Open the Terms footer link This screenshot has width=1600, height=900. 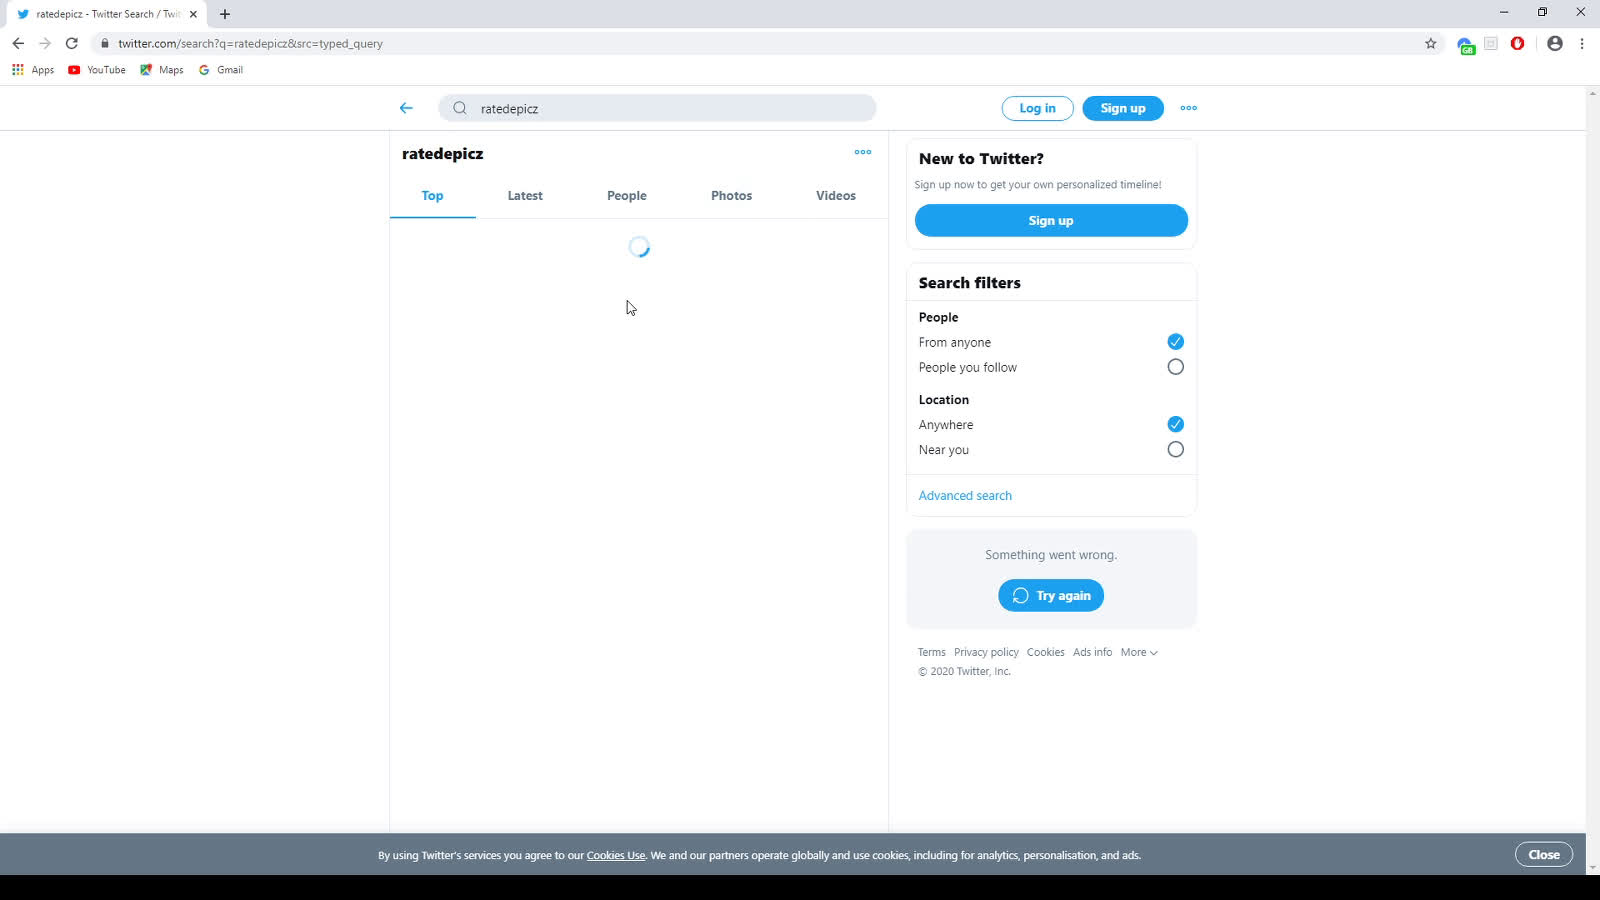(x=931, y=652)
